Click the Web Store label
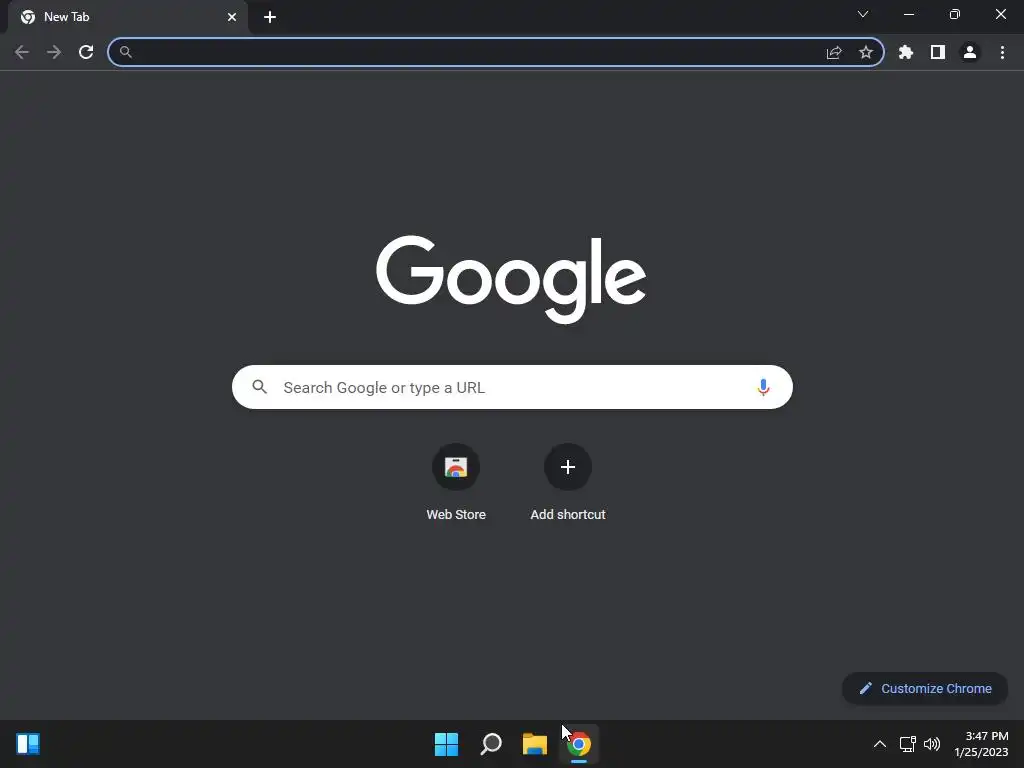Viewport: 1024px width, 768px height. tap(456, 515)
